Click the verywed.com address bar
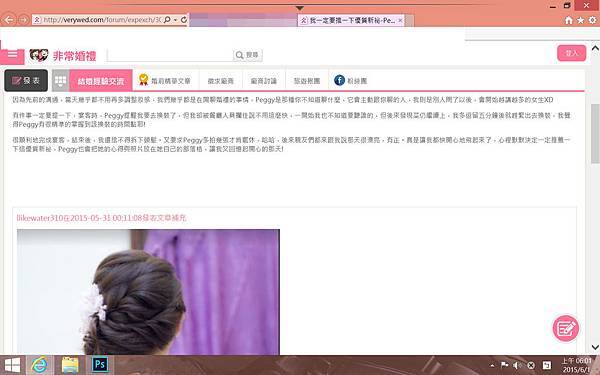The width and height of the screenshot is (600, 375). click(101, 20)
